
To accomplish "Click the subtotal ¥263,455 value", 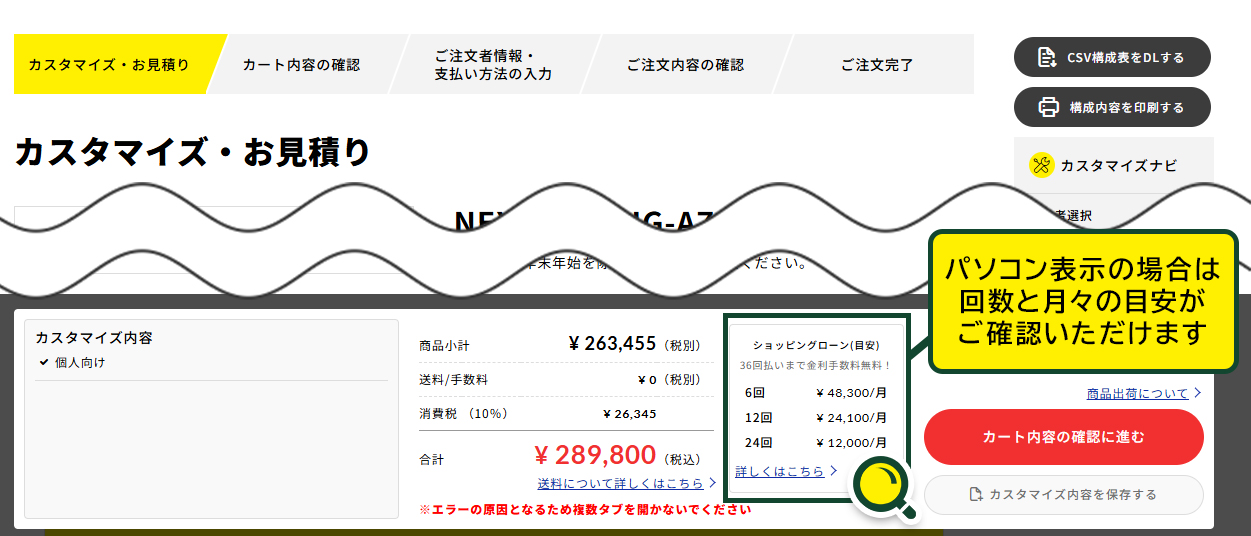I will pos(612,344).
